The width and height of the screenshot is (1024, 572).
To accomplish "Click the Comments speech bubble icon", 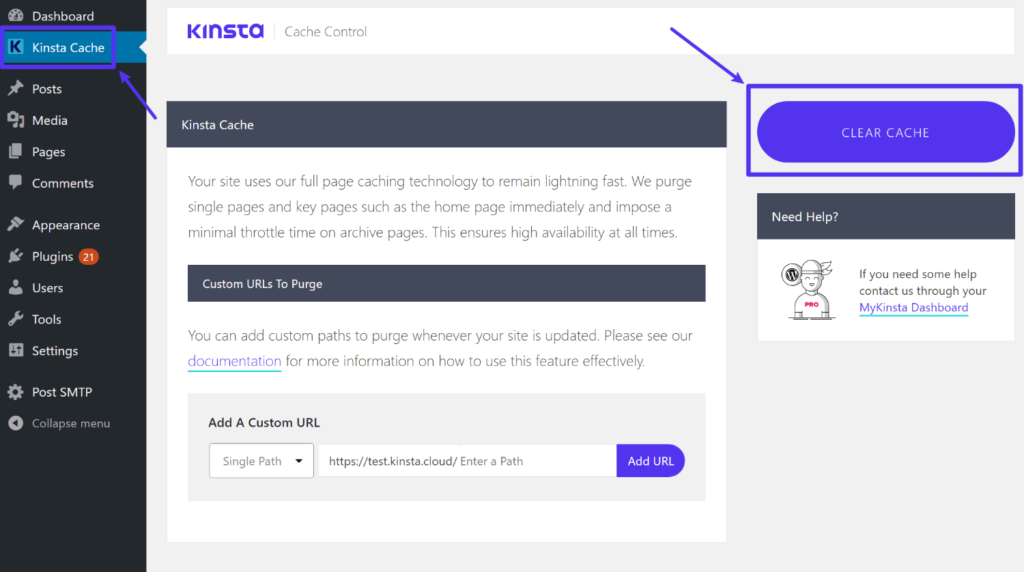I will (15, 183).
